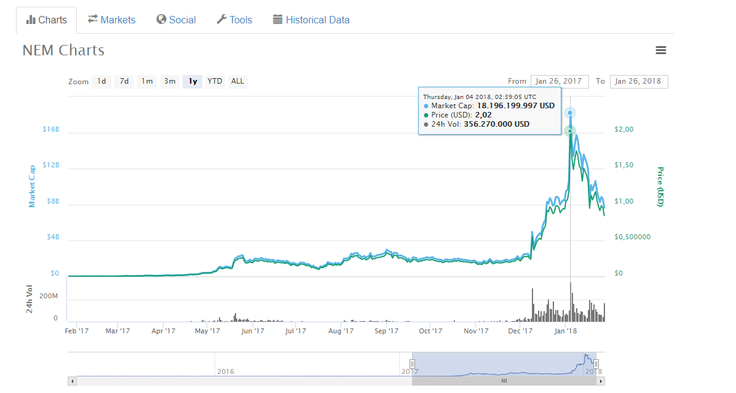Click the 2016 label in the navigator
Image resolution: width=736 pixels, height=393 pixels.
click(x=226, y=371)
